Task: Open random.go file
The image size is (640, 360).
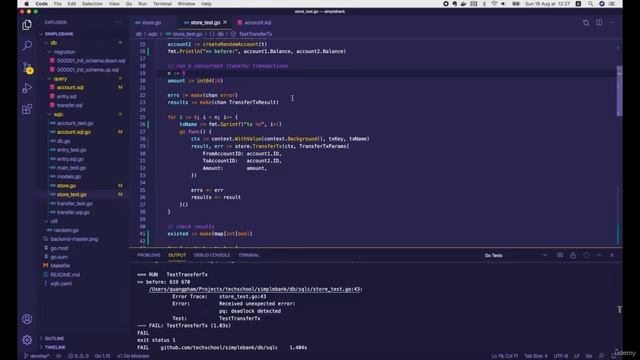Action: (66, 230)
